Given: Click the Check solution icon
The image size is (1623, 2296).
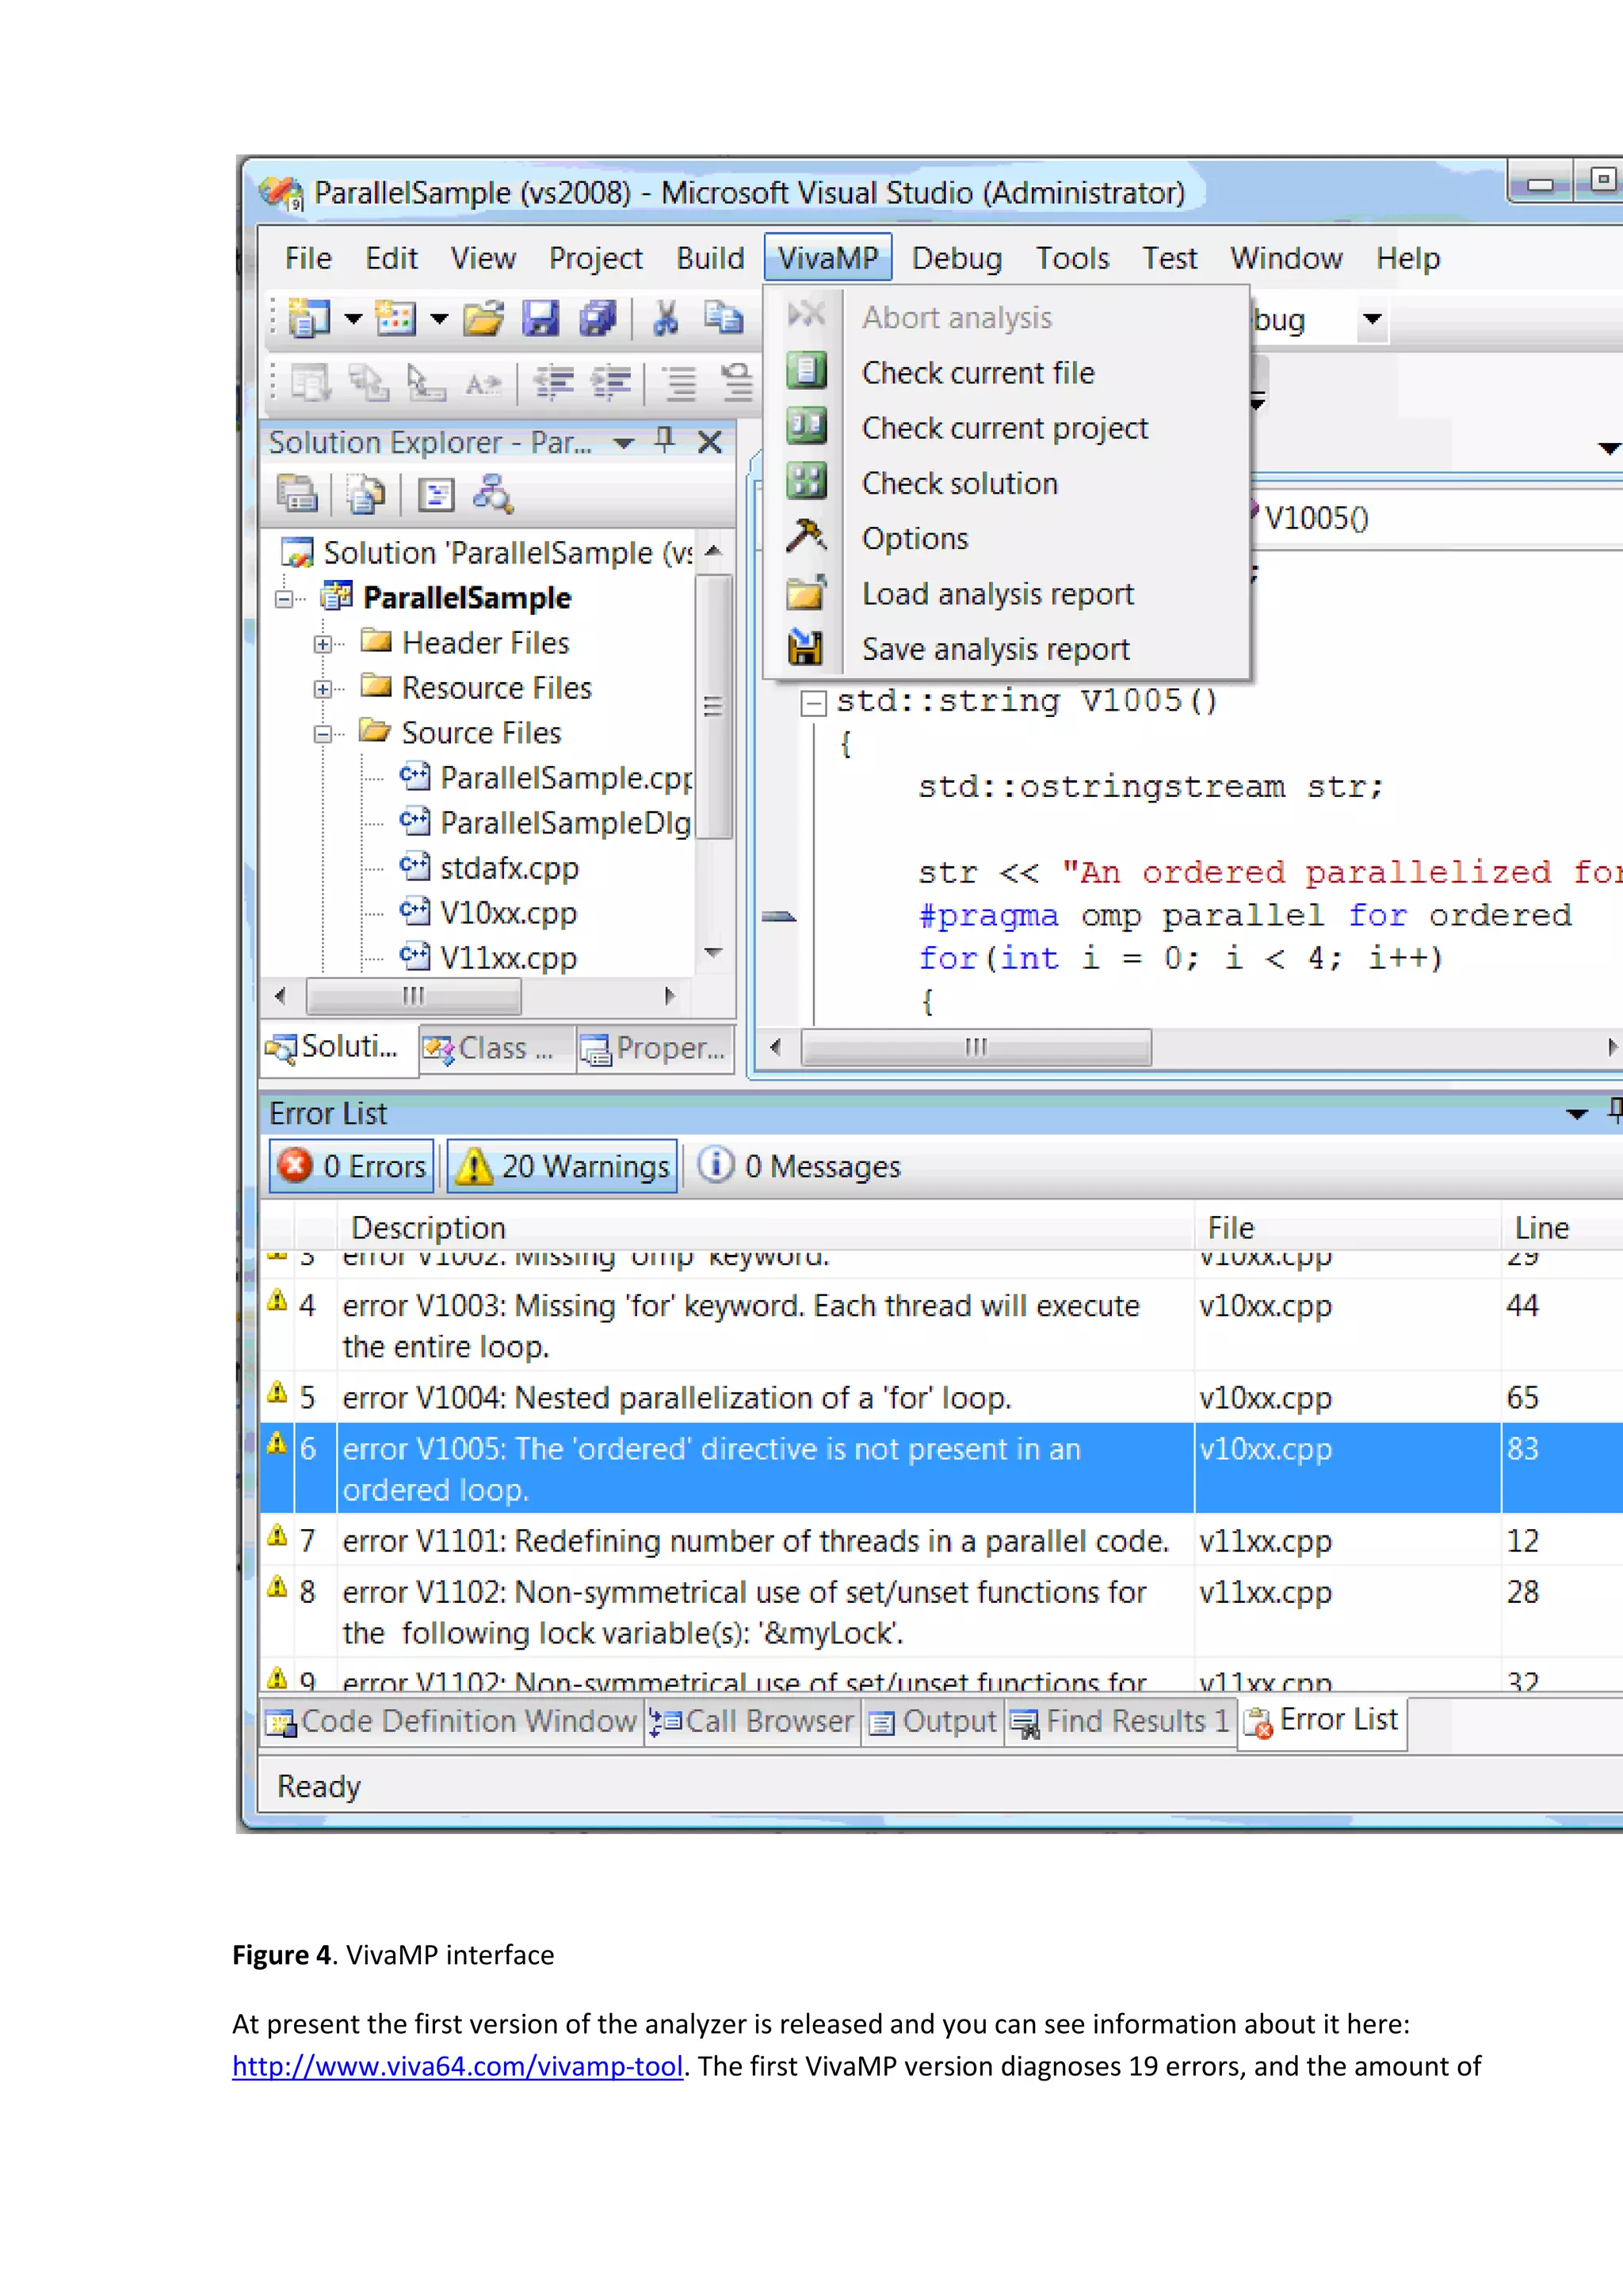Looking at the screenshot, I should [x=806, y=481].
